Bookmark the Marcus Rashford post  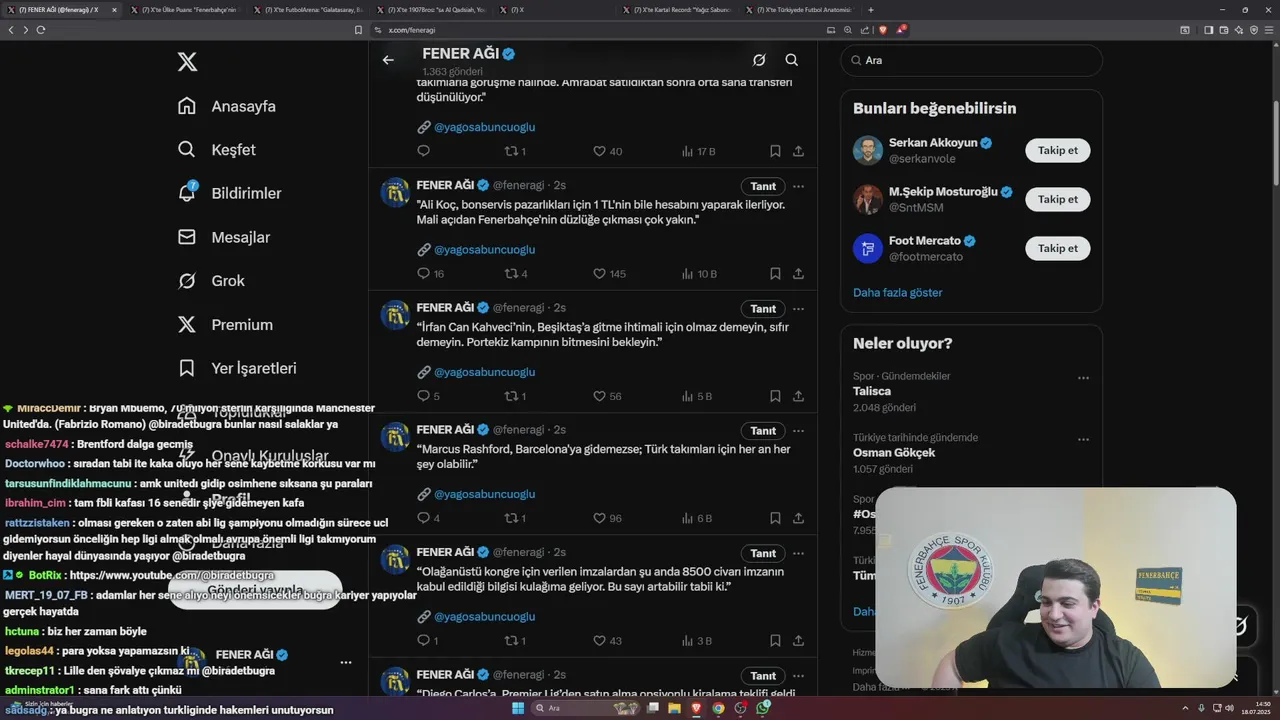pyautogui.click(x=775, y=518)
